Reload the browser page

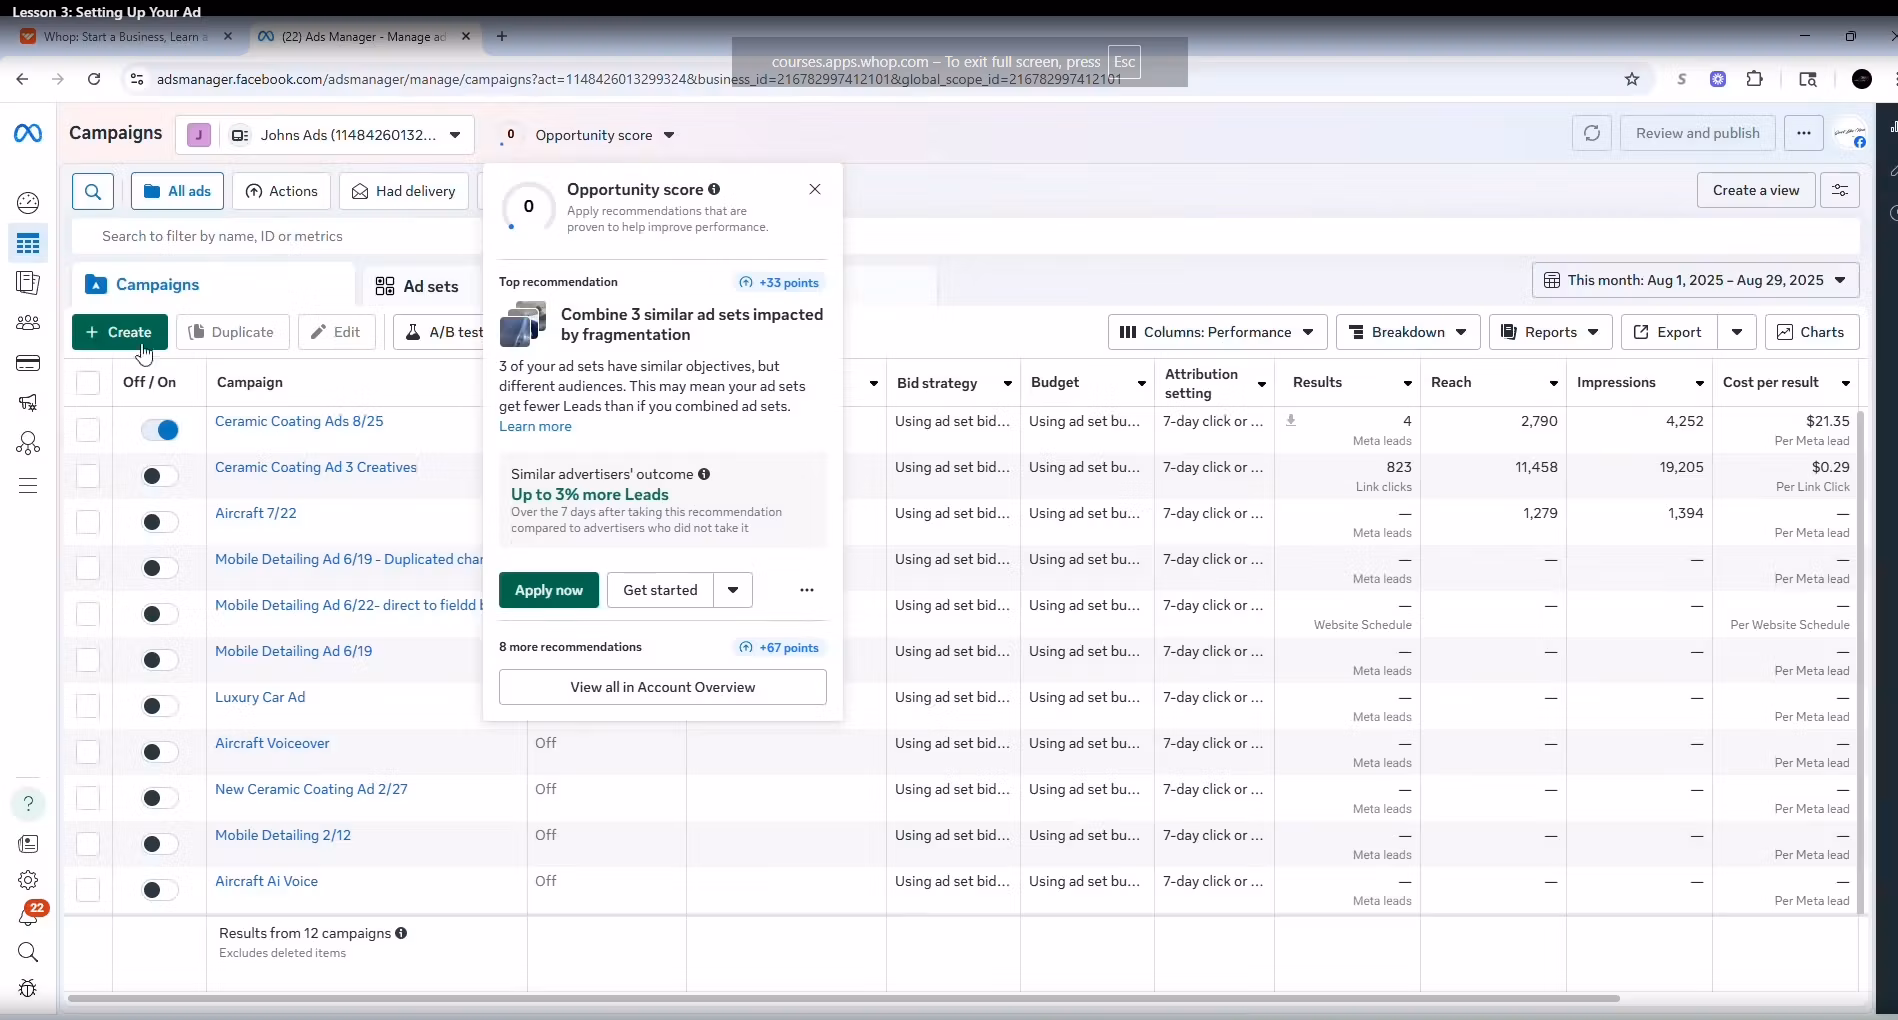coord(94,79)
